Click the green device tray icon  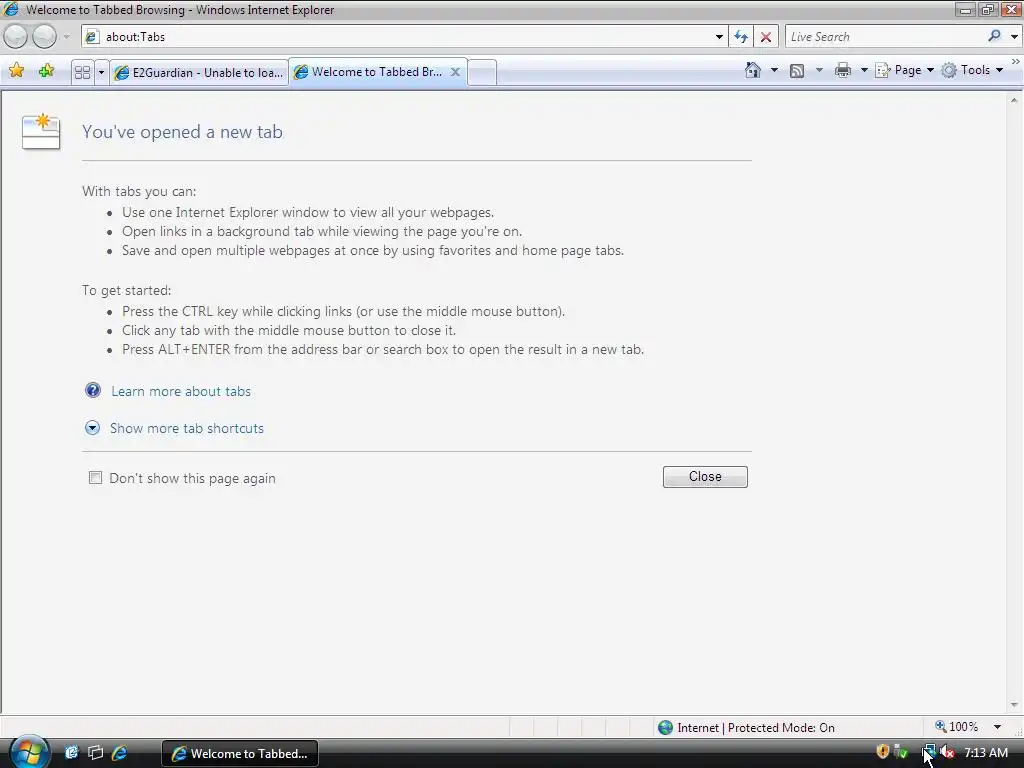(901, 752)
